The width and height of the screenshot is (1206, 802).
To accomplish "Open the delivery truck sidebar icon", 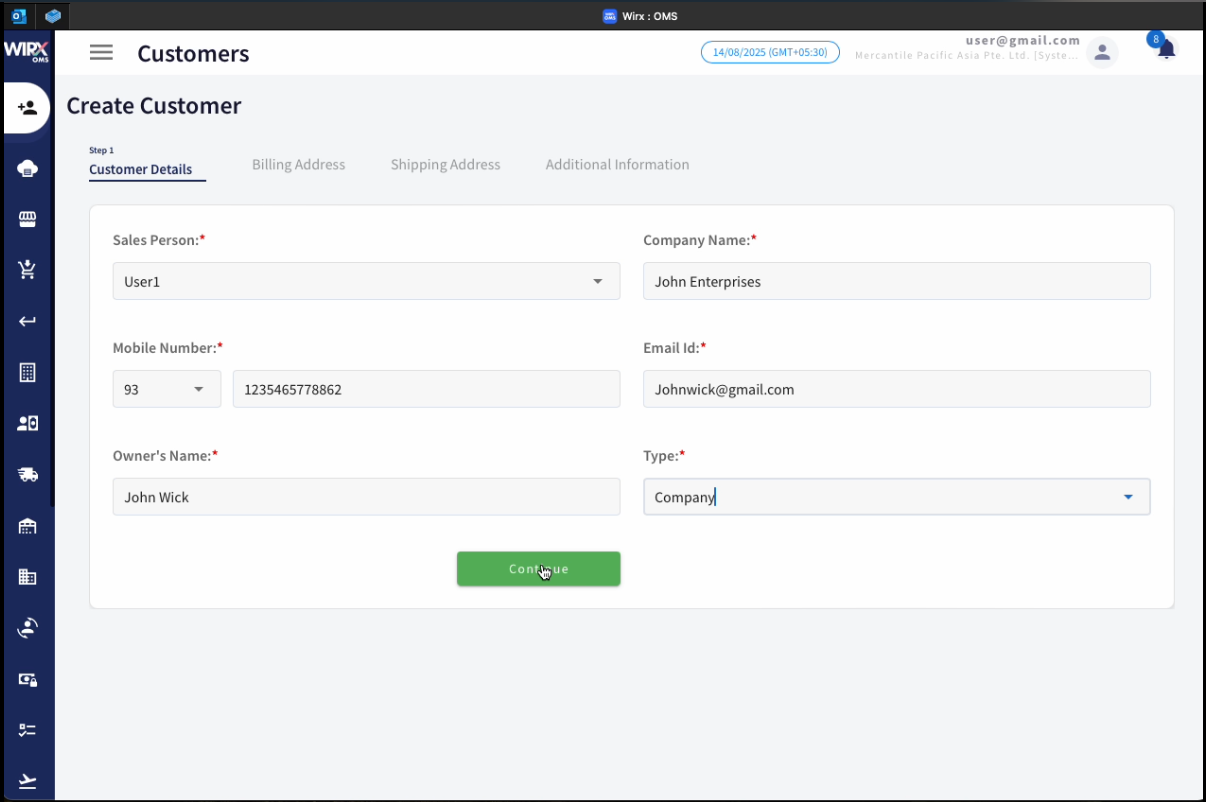I will tap(28, 474).
